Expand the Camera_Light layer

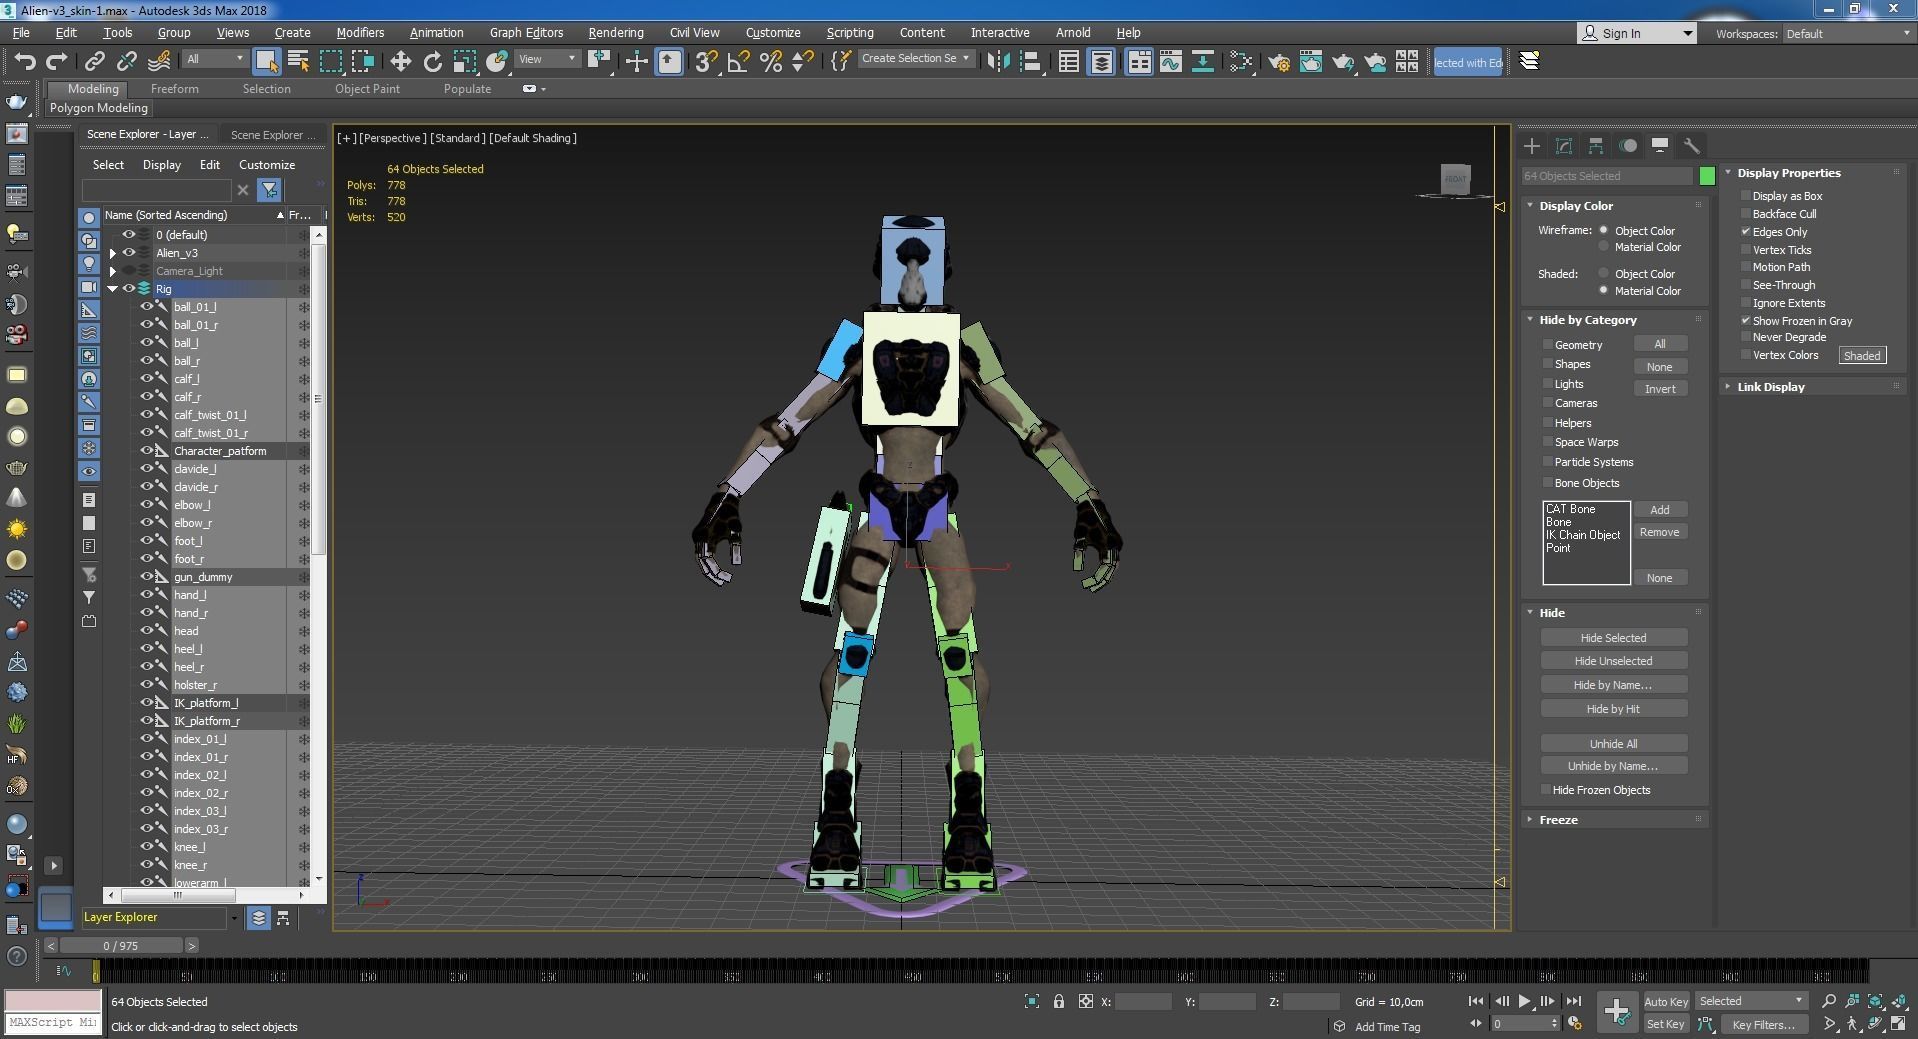(113, 271)
